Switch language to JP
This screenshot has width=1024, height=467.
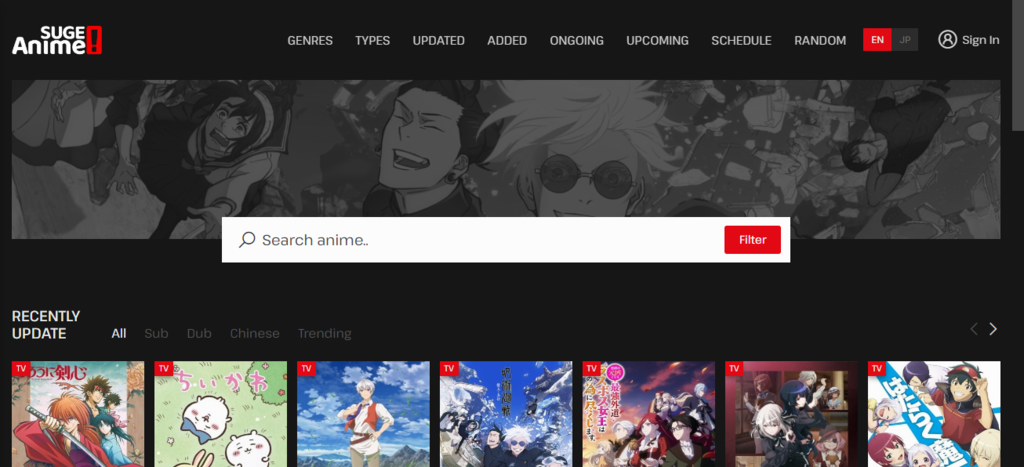904,40
